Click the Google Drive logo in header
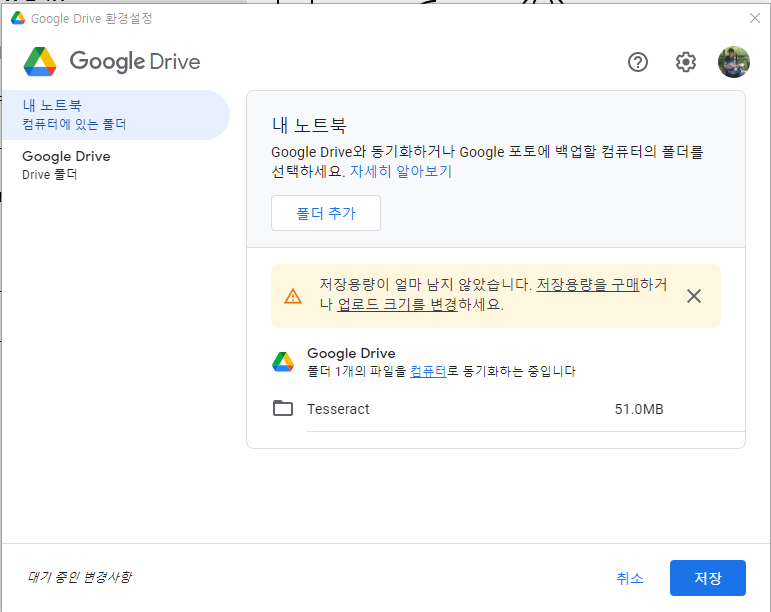771x612 pixels. tap(112, 62)
